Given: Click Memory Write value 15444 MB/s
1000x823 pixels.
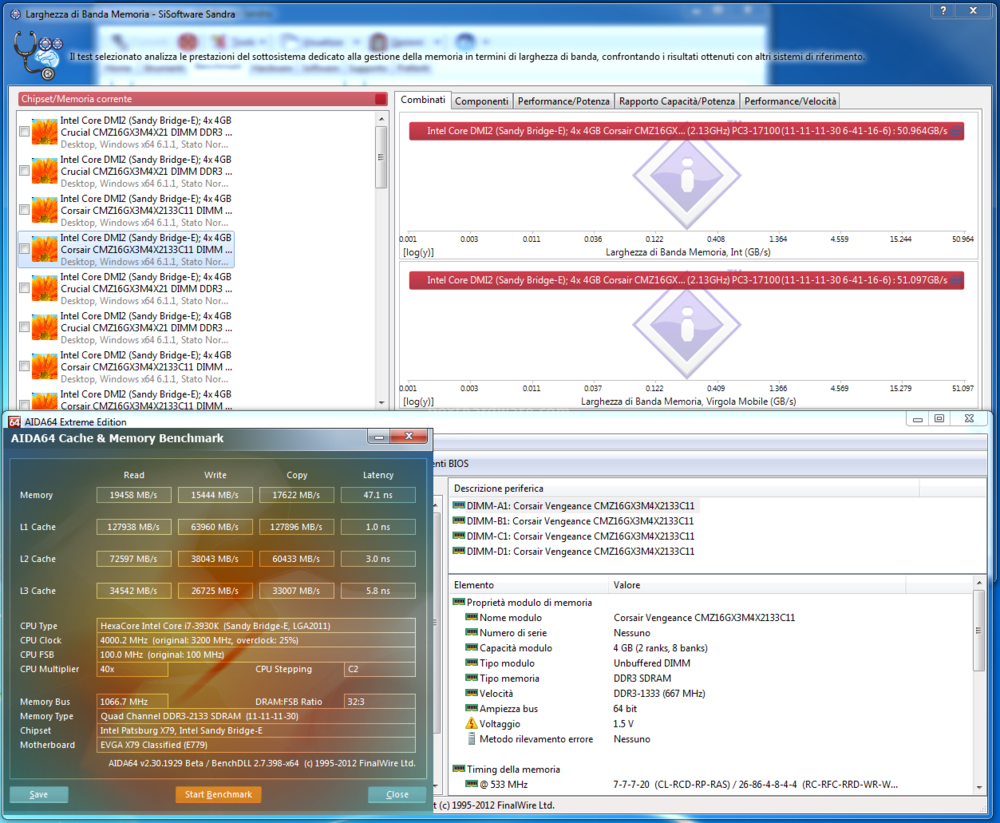Looking at the screenshot, I should (215, 495).
